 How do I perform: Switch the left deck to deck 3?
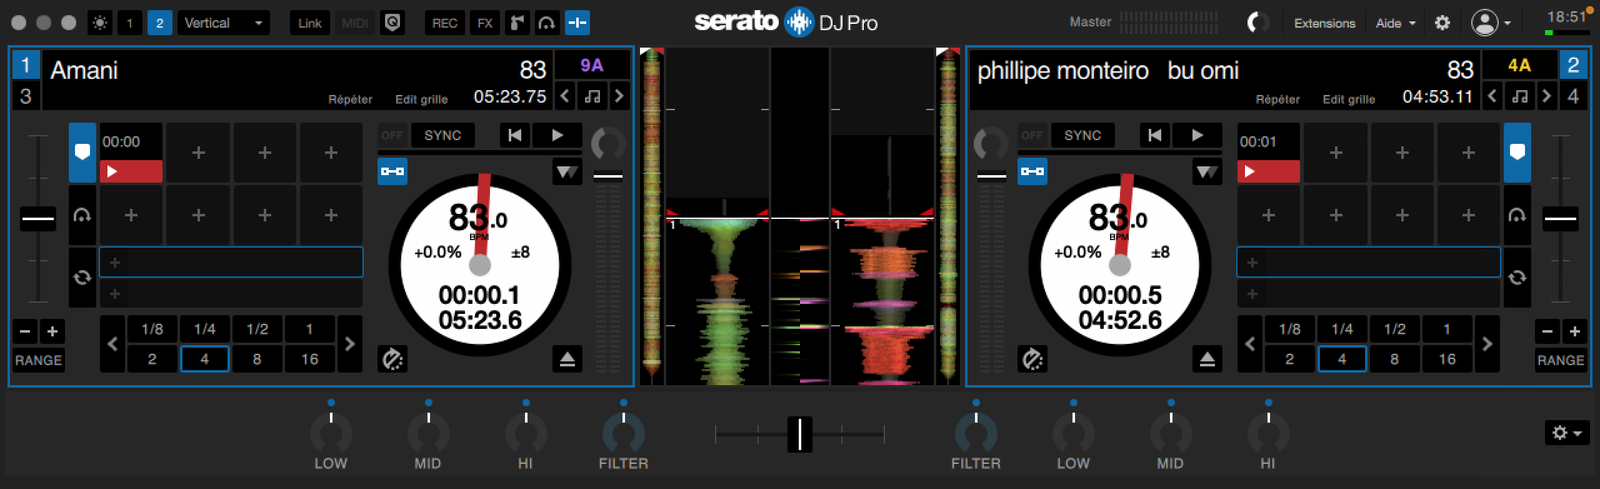point(25,96)
